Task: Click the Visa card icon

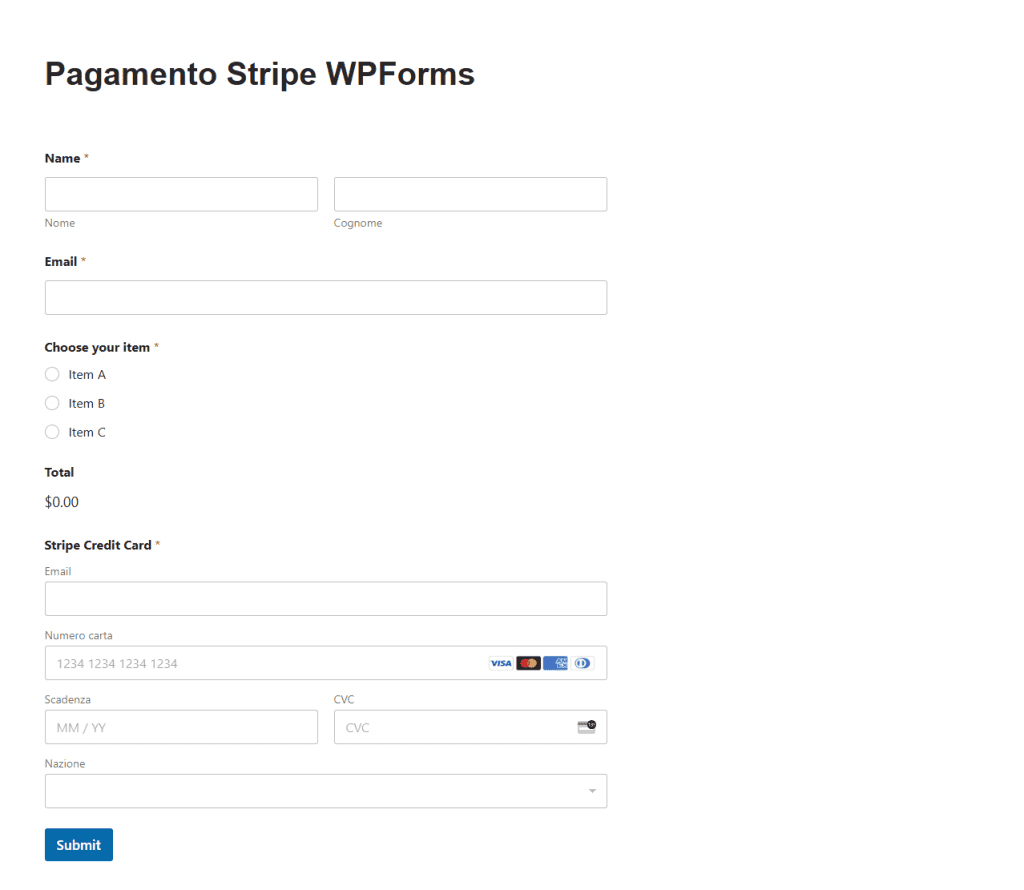Action: click(x=501, y=663)
